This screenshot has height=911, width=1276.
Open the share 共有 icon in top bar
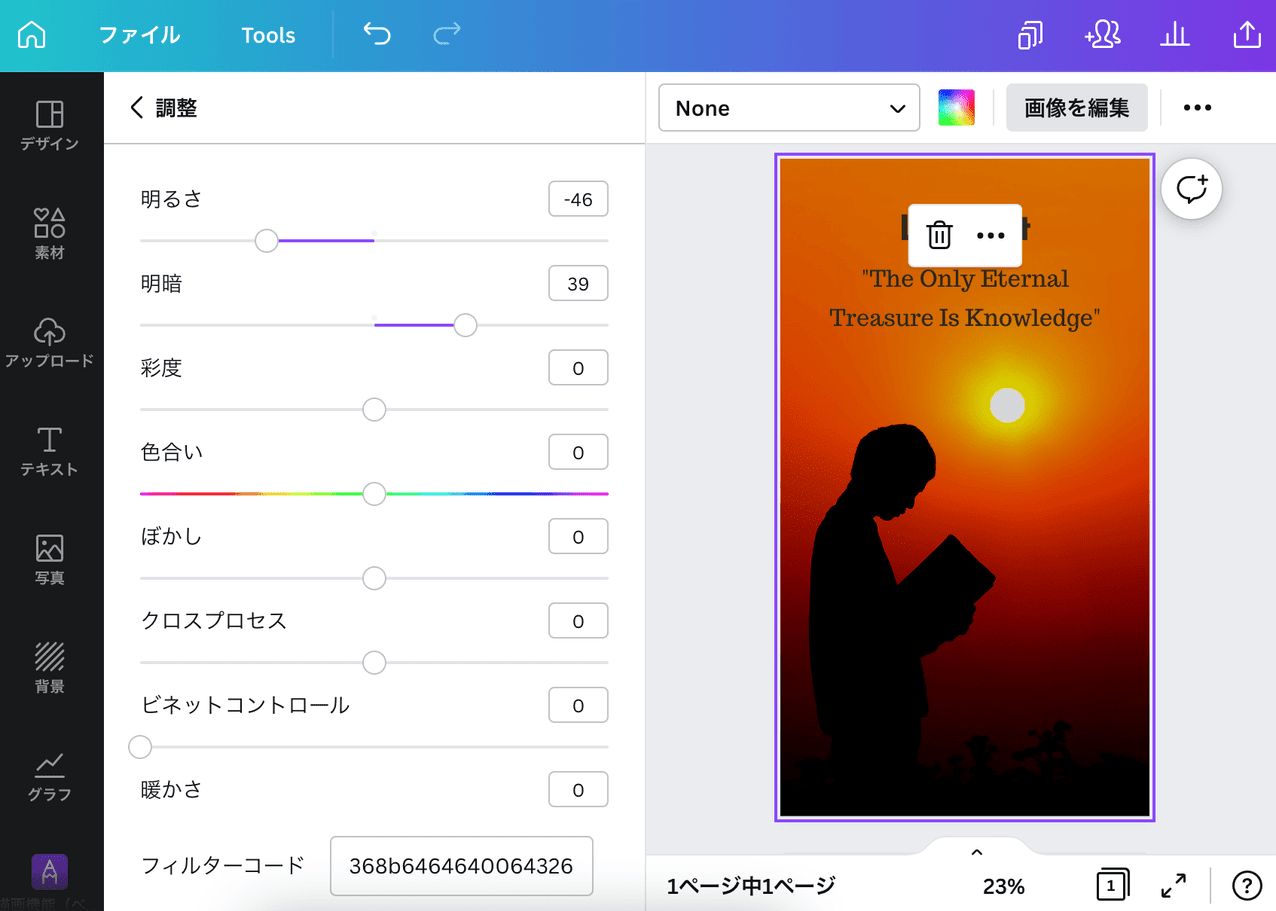tap(1246, 35)
